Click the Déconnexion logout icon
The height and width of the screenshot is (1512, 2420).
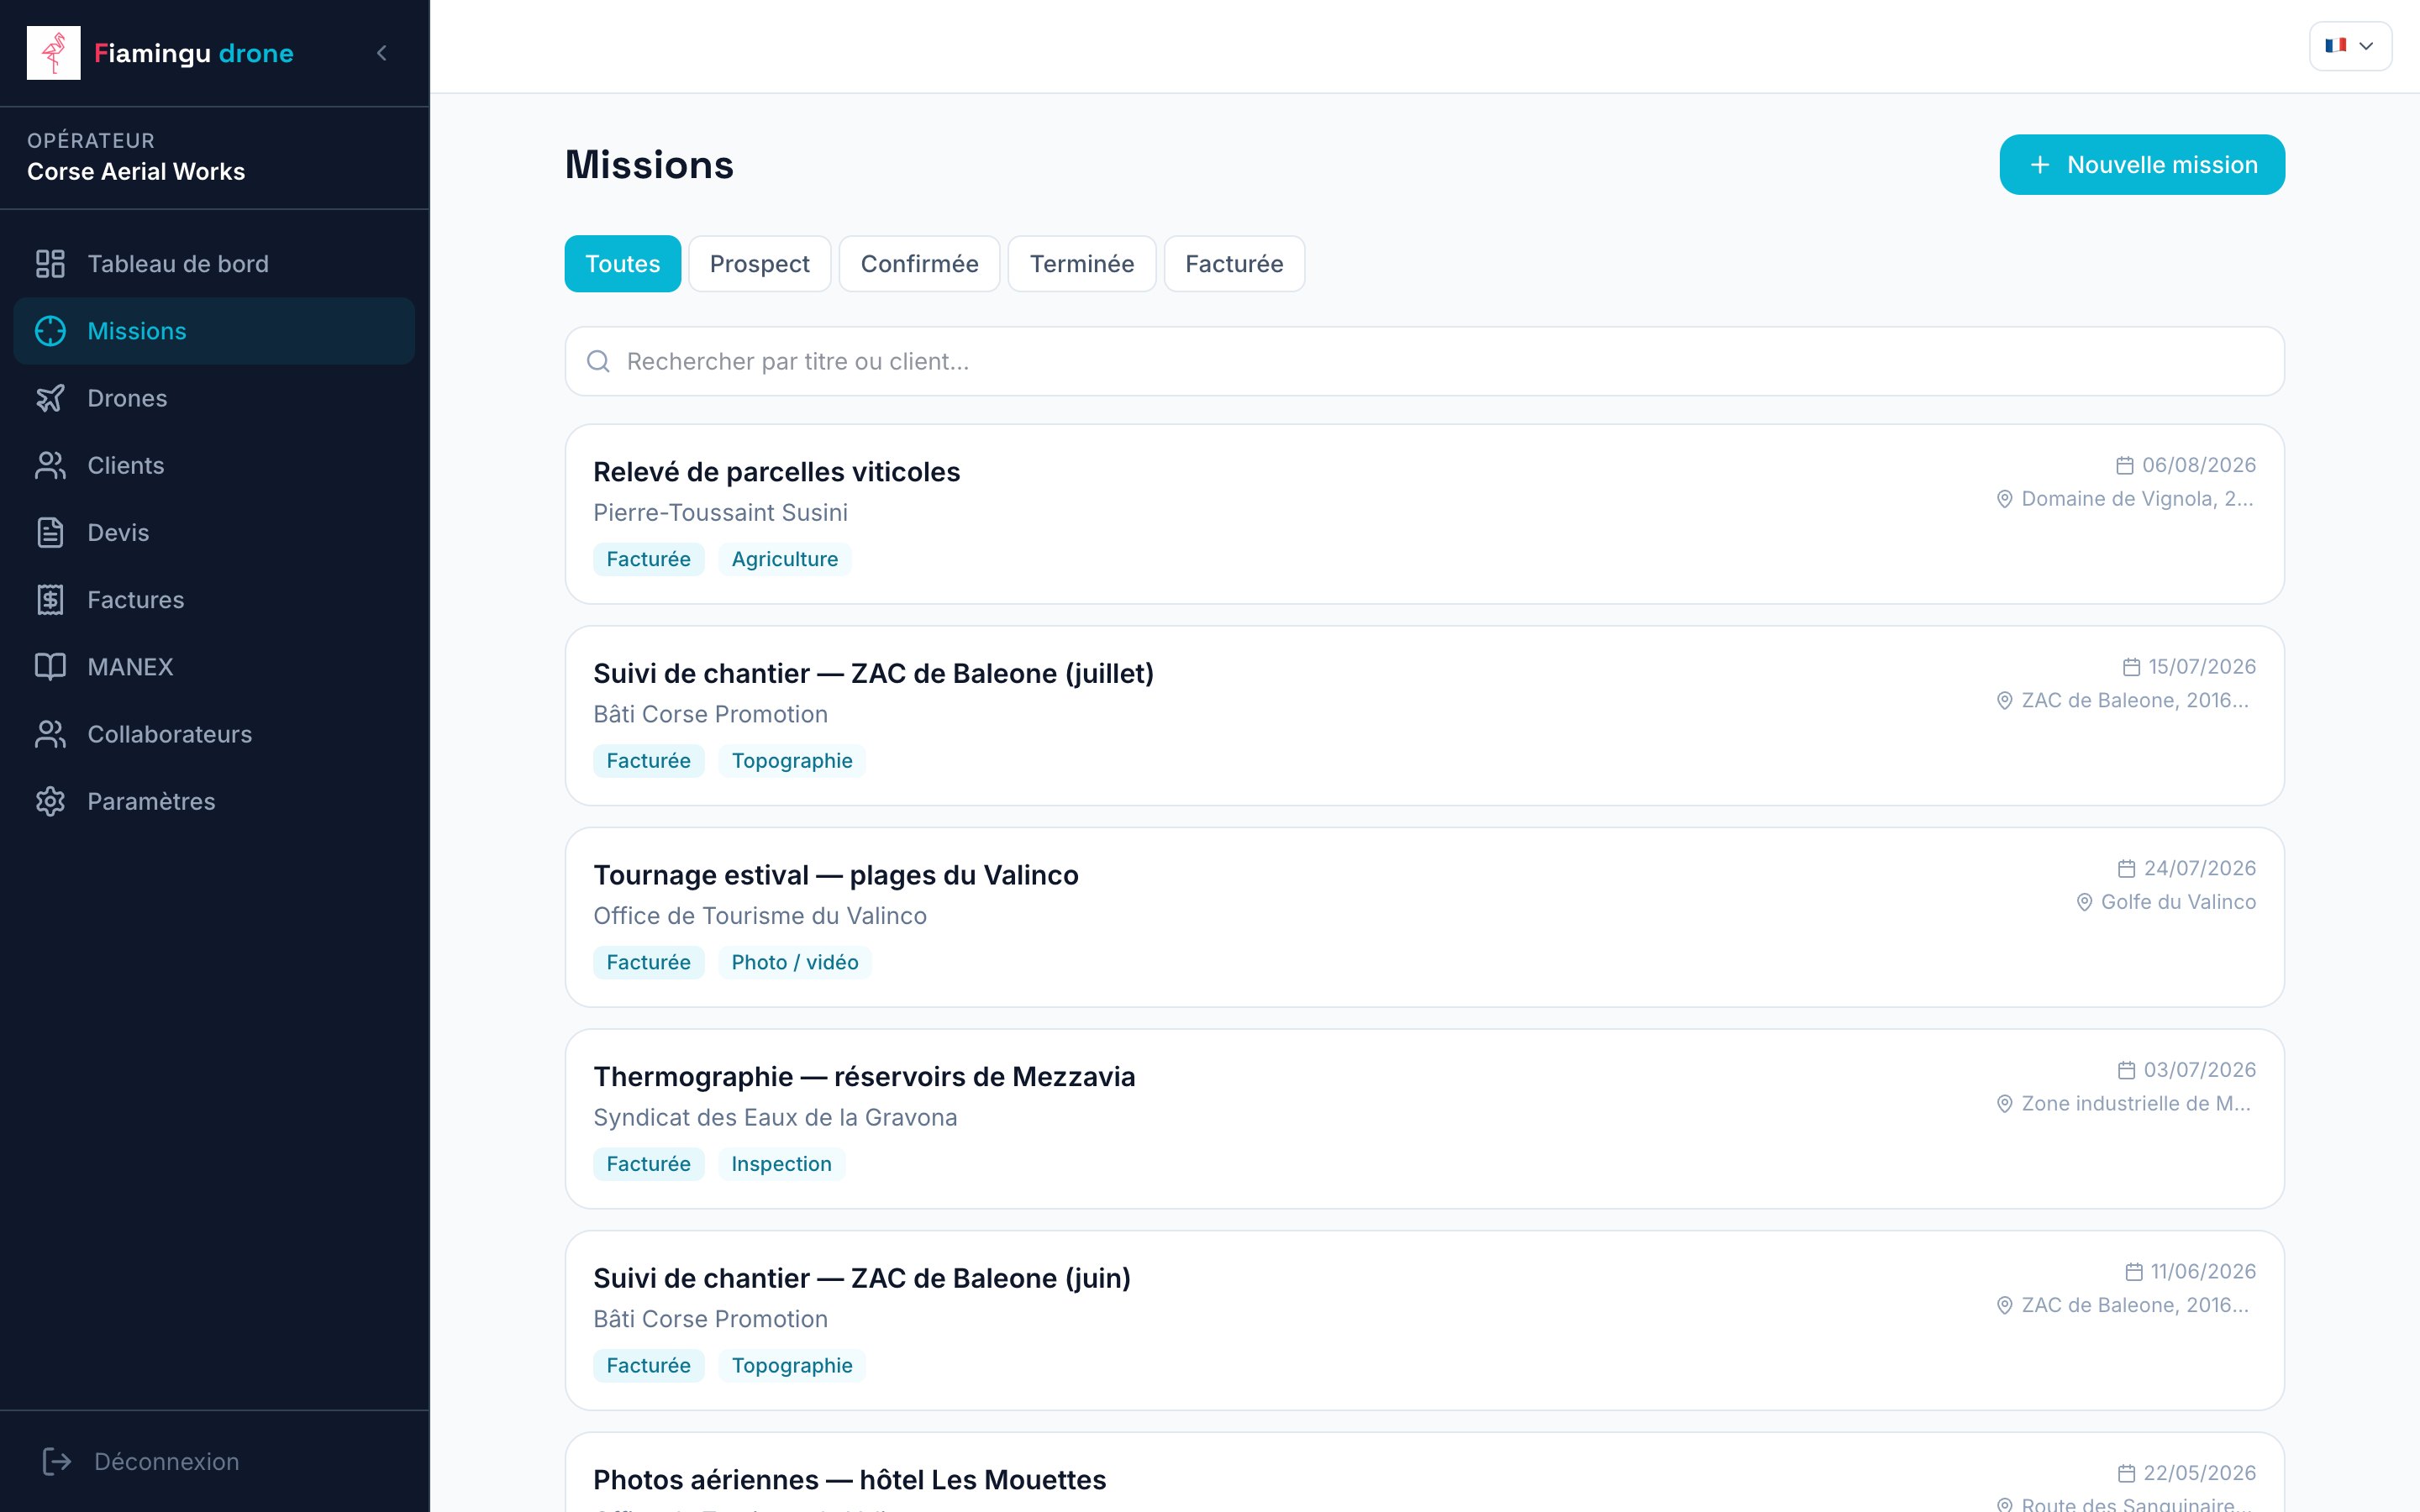click(57, 1461)
